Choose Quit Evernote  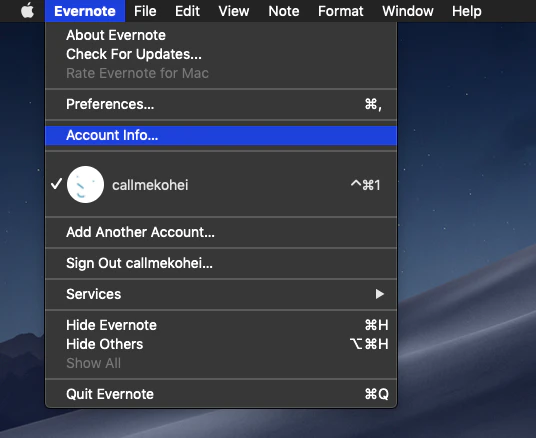click(221, 394)
